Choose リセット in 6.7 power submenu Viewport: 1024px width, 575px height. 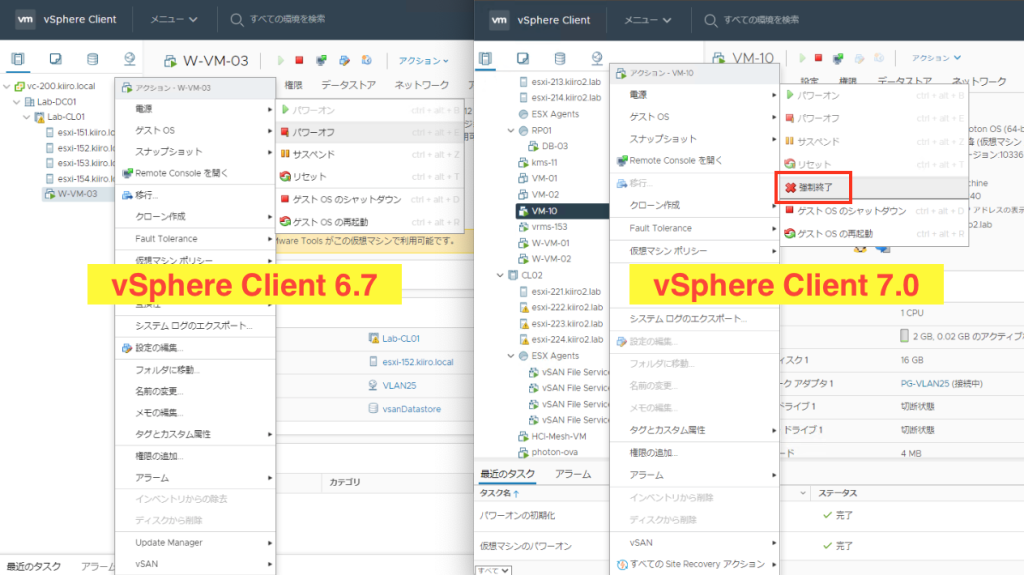(370, 176)
